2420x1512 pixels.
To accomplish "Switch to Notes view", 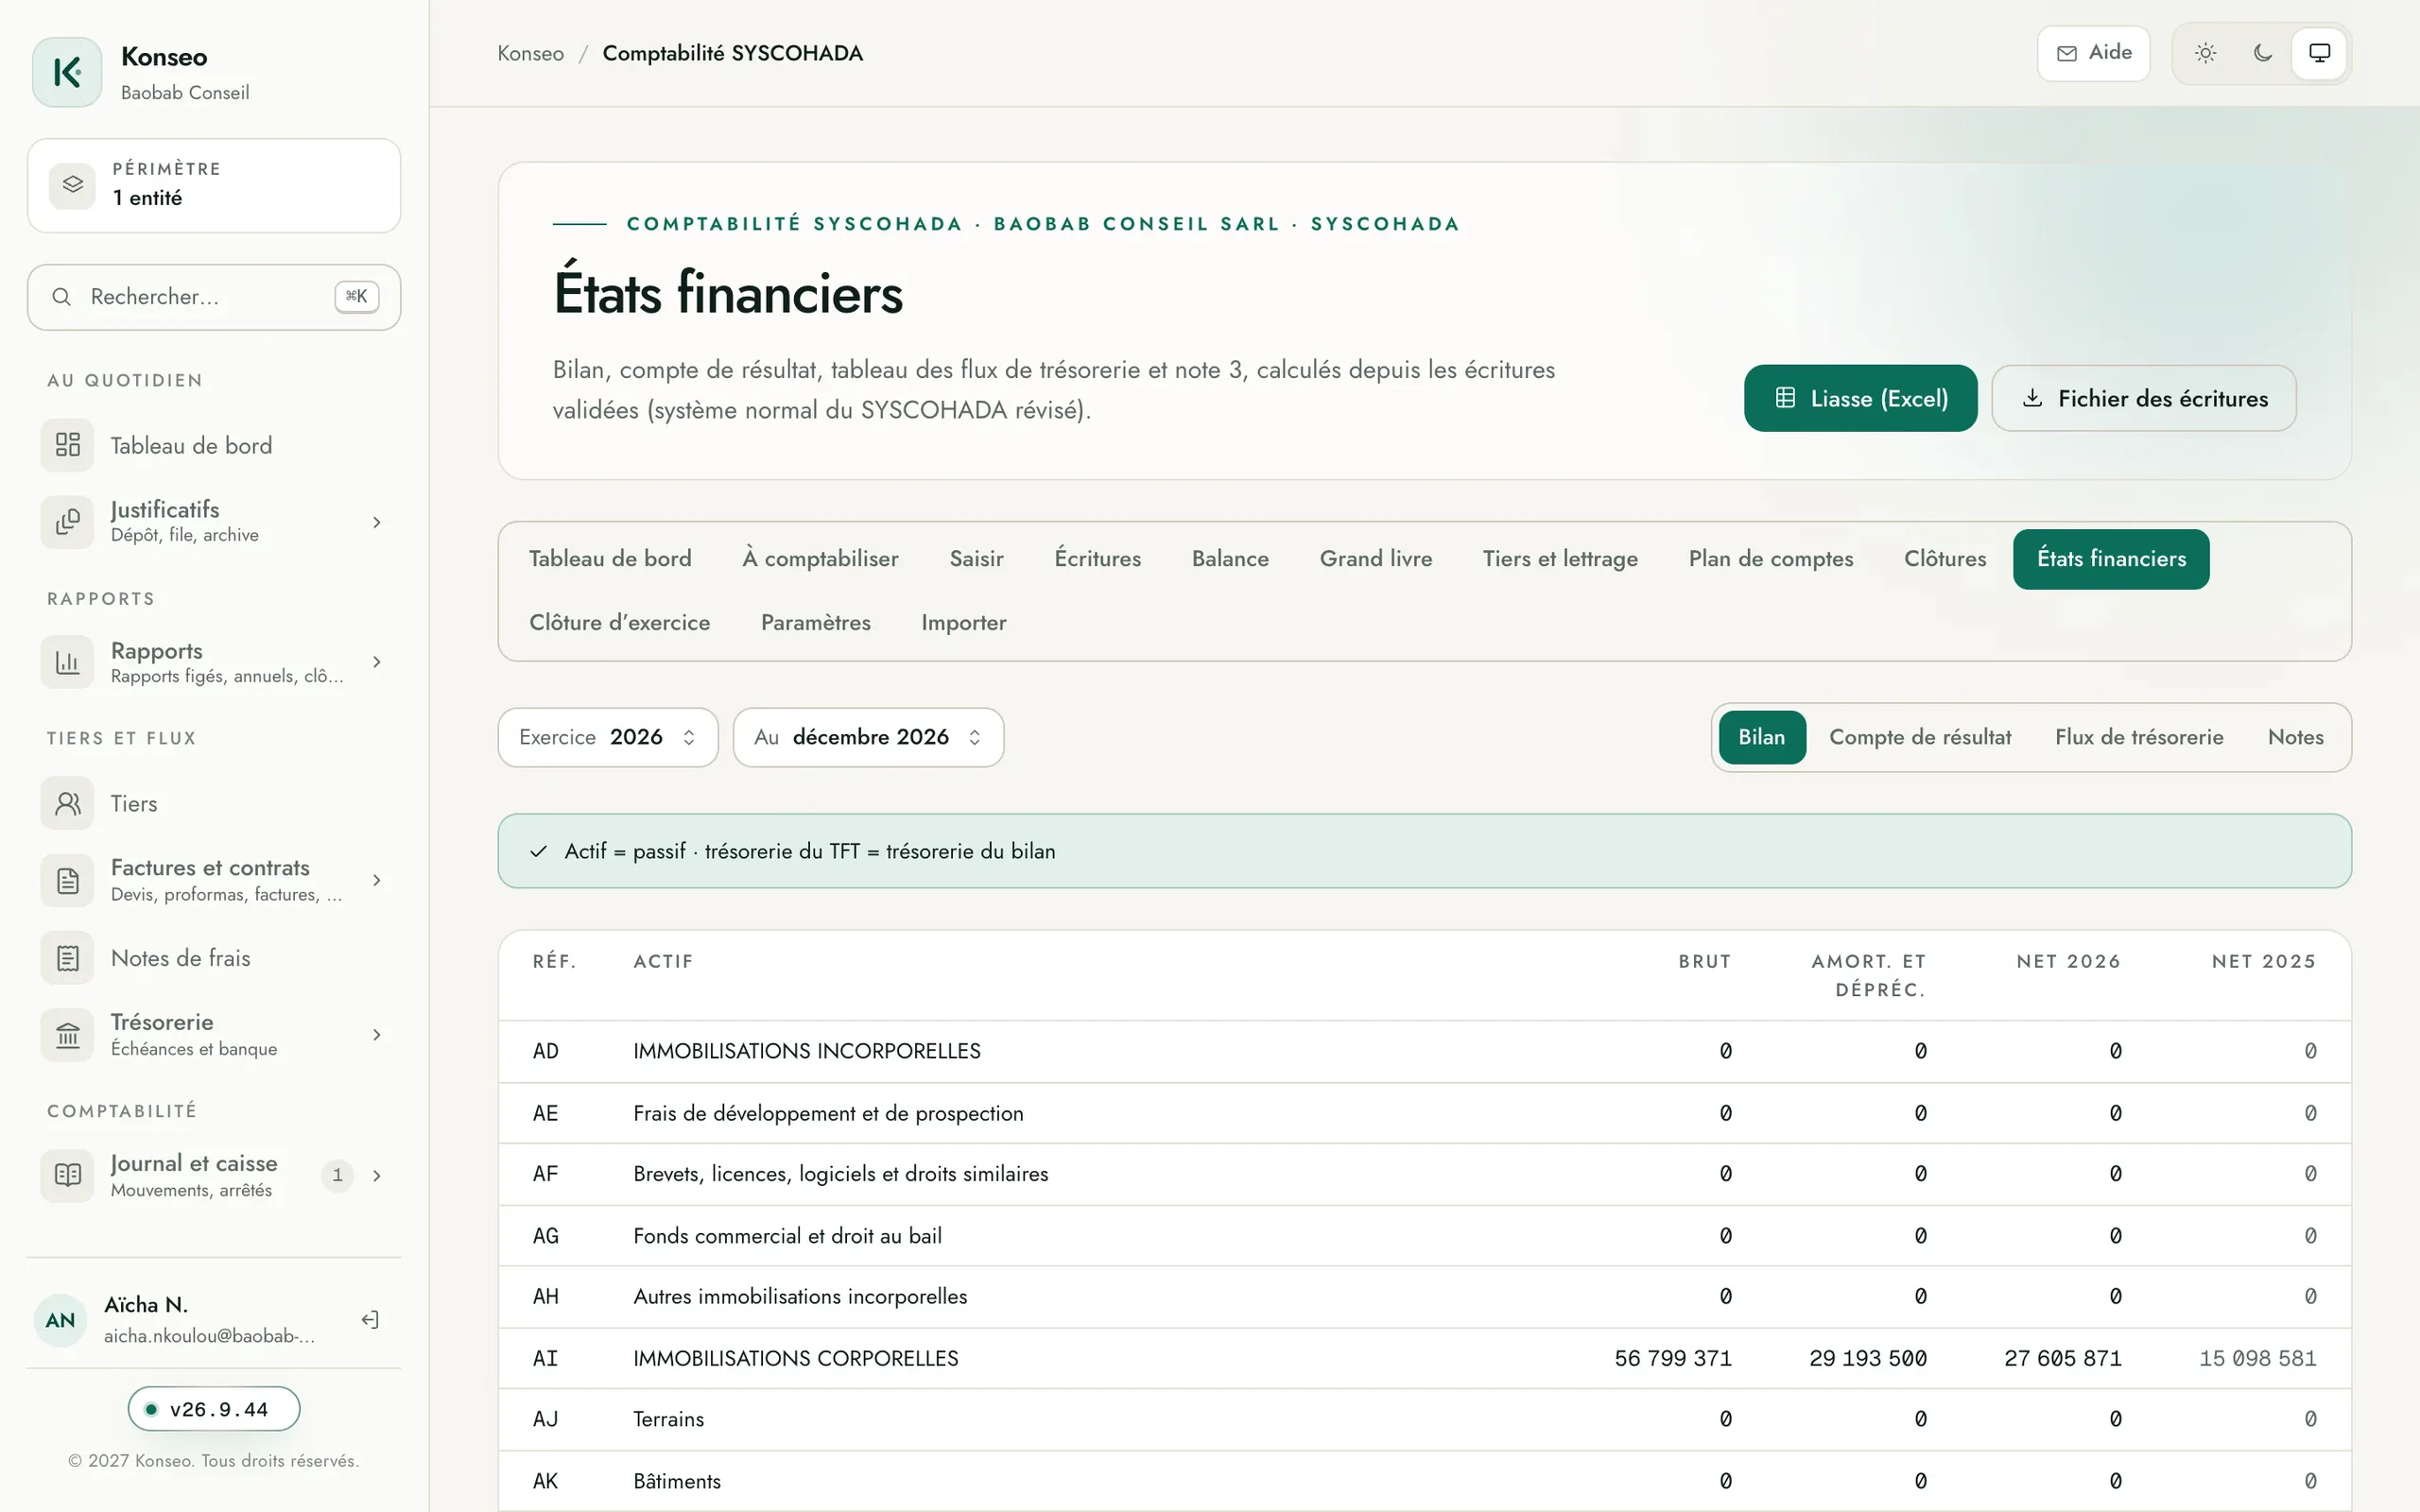I will tap(2295, 738).
